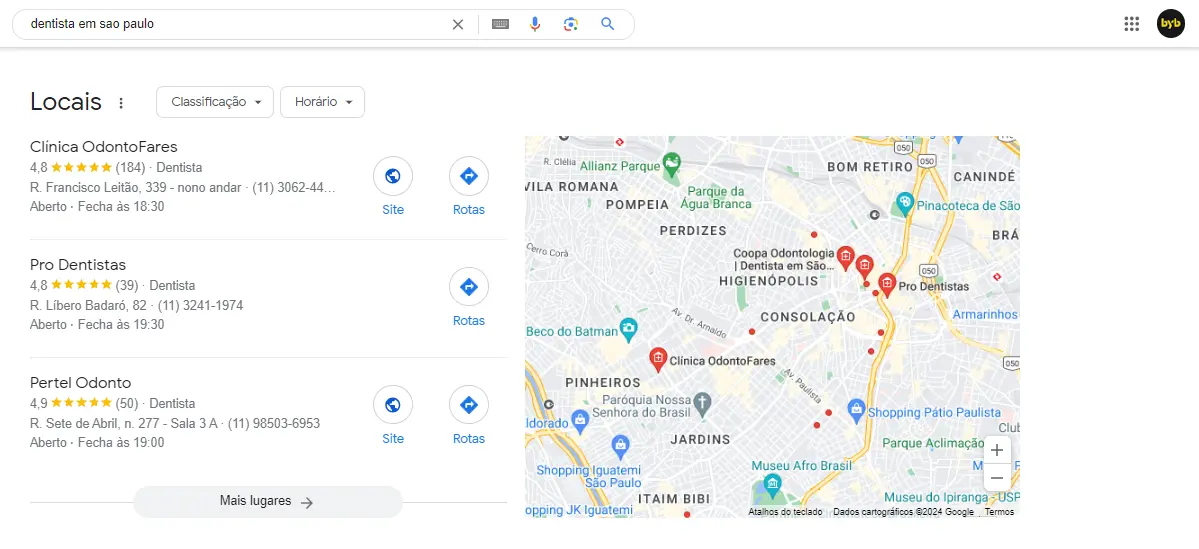Zoom in on the map

(996, 450)
